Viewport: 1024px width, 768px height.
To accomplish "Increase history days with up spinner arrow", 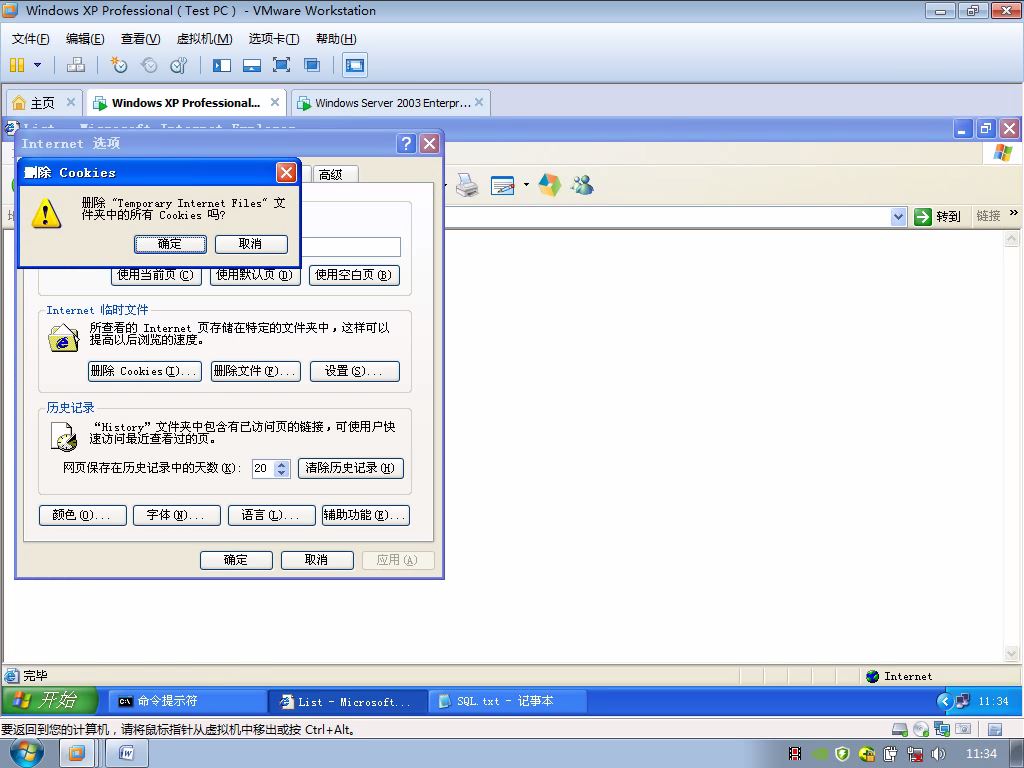I will coord(282,464).
